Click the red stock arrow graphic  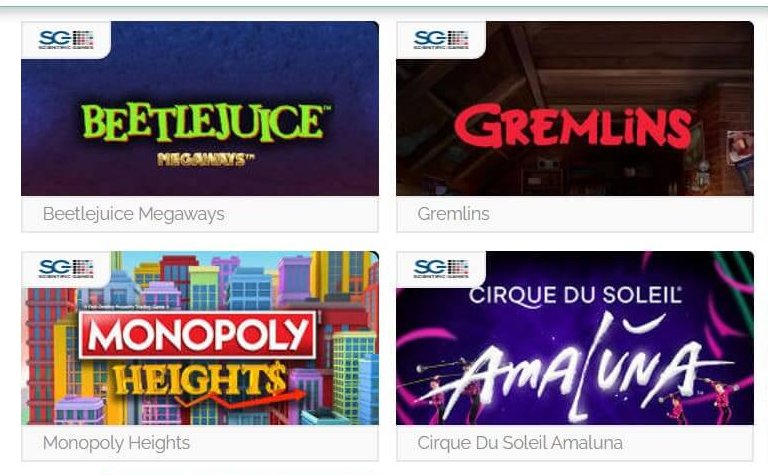point(241,399)
